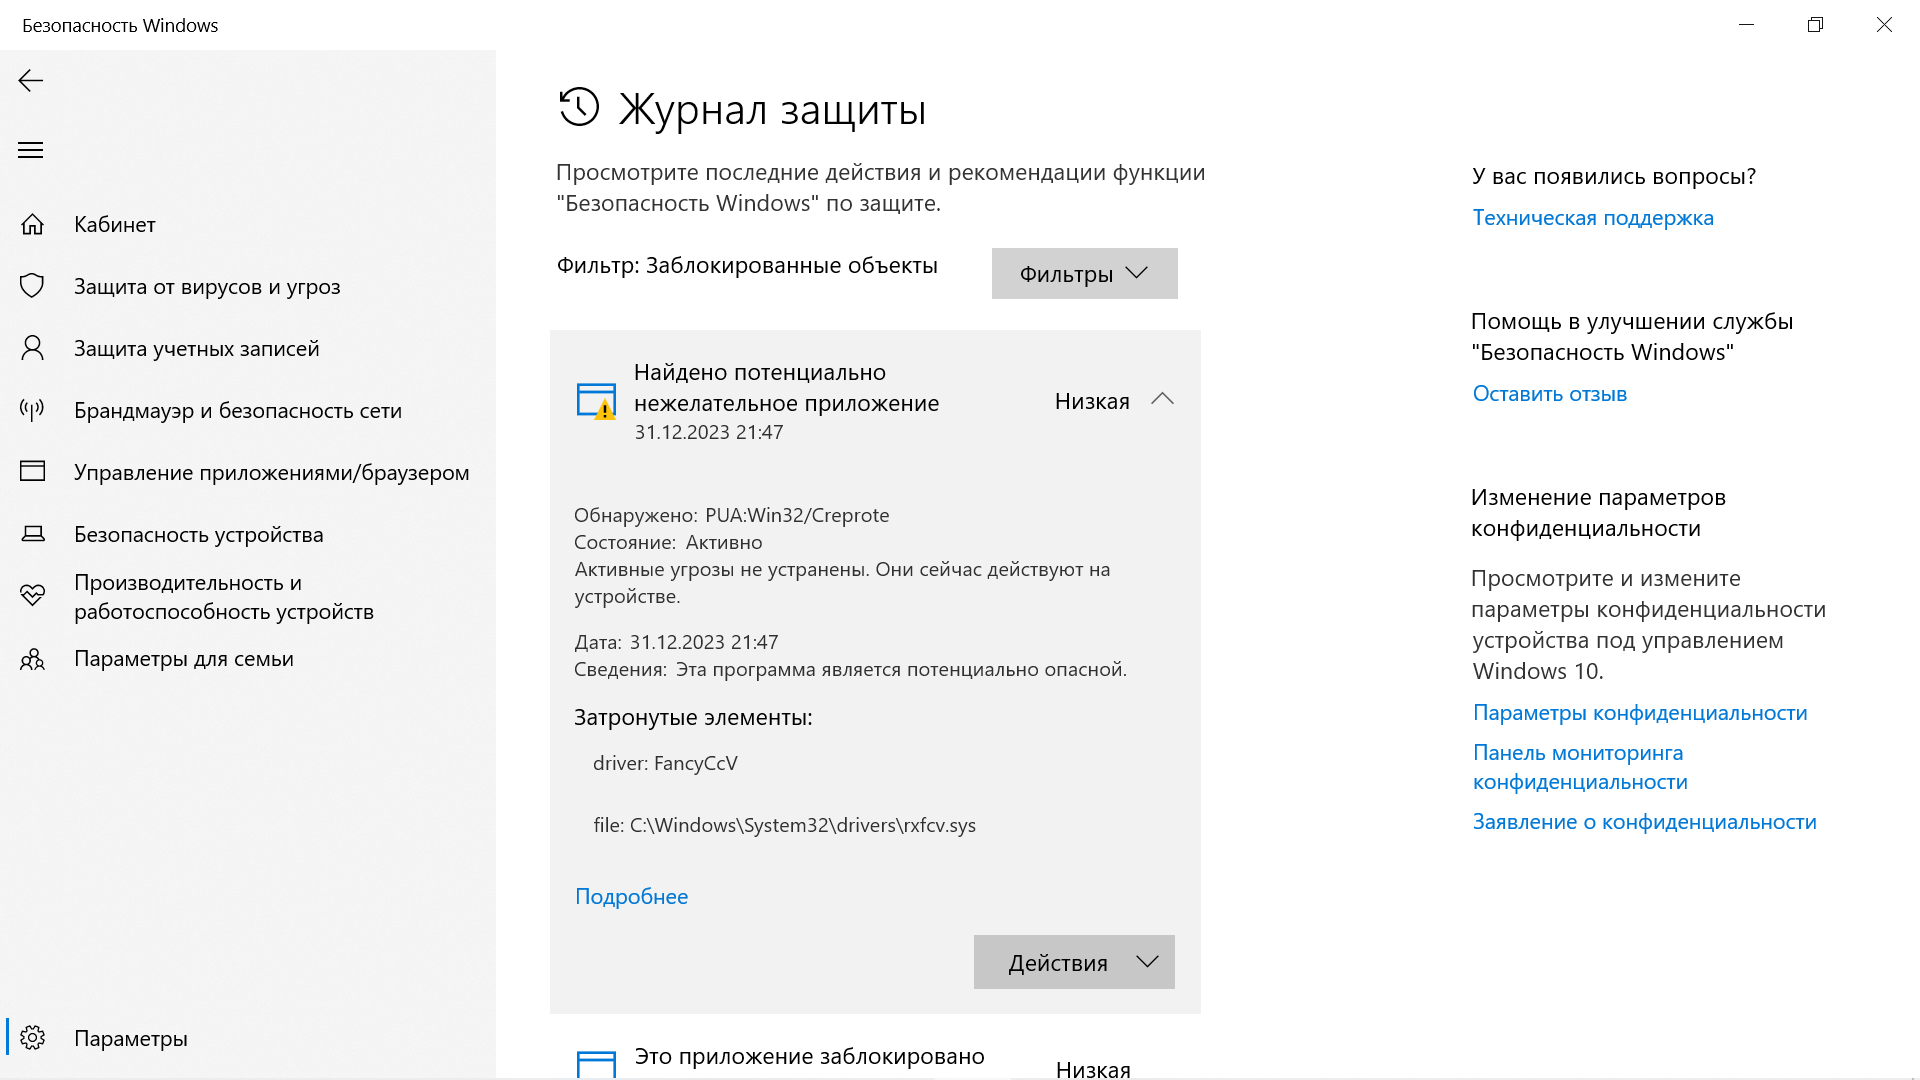
Task: Expand the Действия dropdown button
Action: click(1074, 962)
